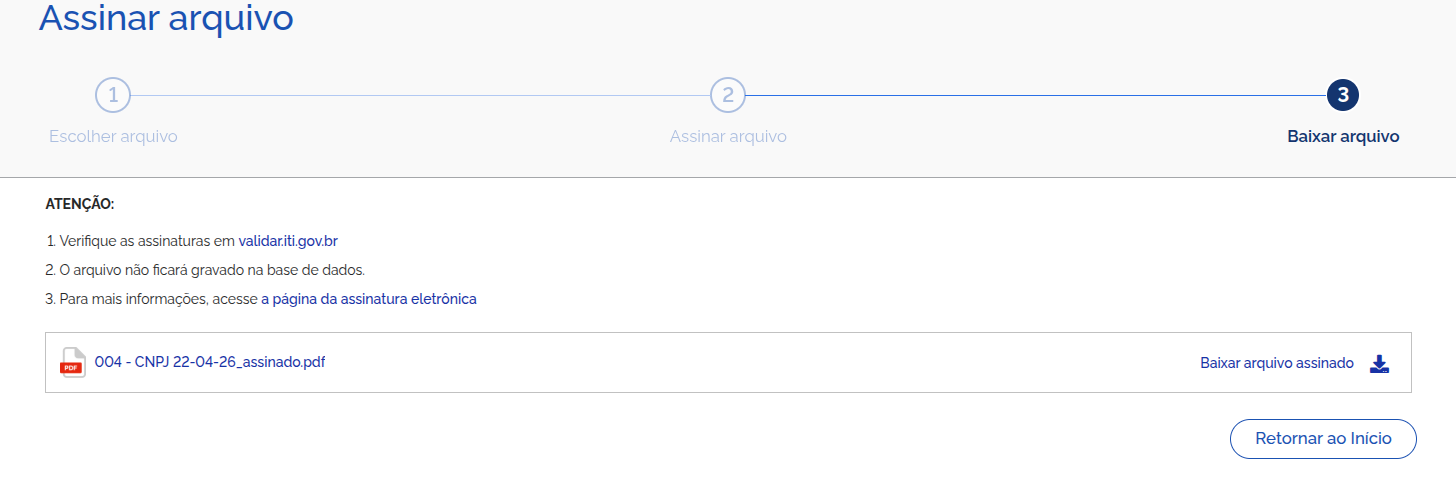Screen dimensions: 1456x497
Task: Click the Assinar arquivo page heading
Action: (166, 18)
